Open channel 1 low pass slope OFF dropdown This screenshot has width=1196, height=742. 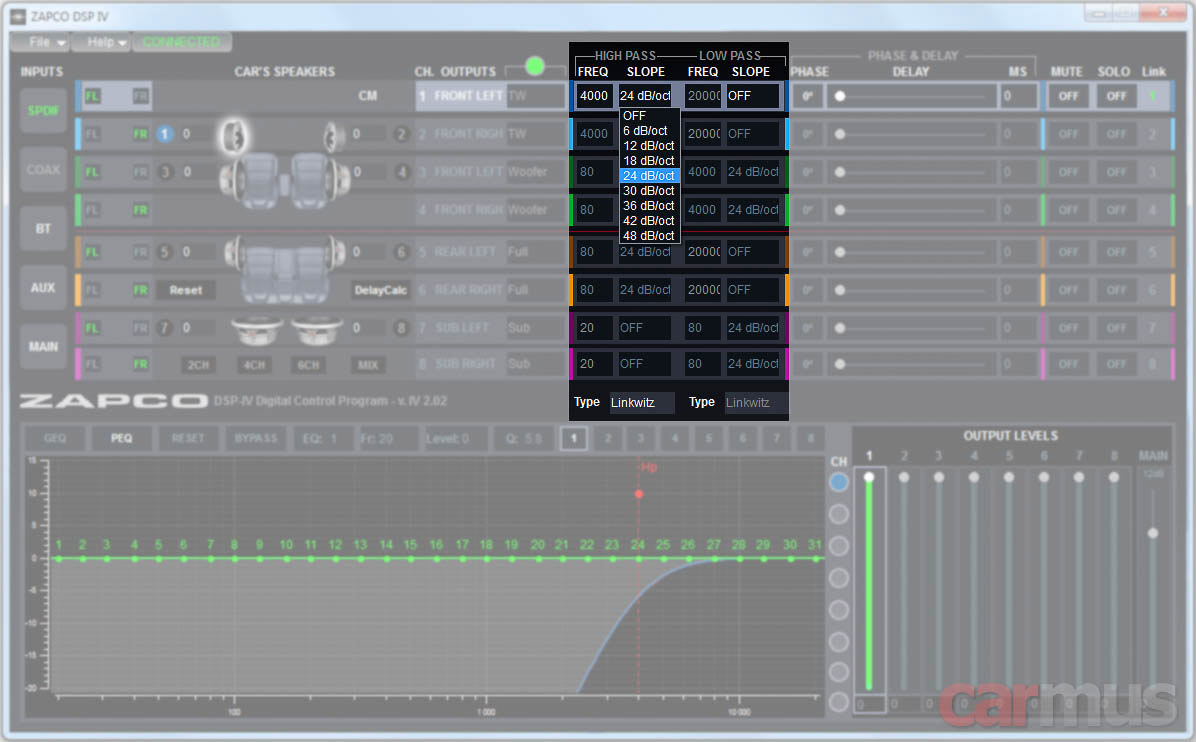[753, 96]
